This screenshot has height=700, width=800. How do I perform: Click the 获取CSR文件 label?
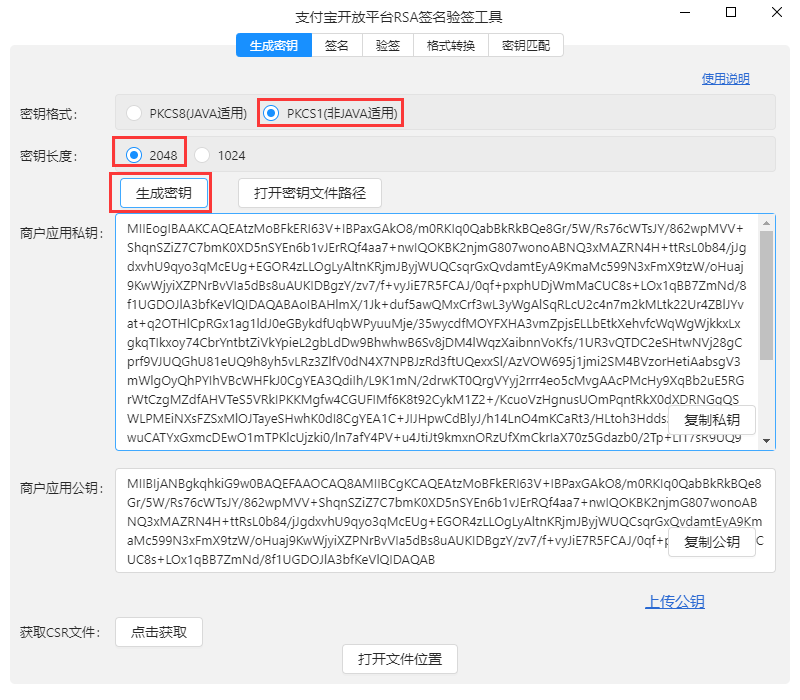point(60,632)
